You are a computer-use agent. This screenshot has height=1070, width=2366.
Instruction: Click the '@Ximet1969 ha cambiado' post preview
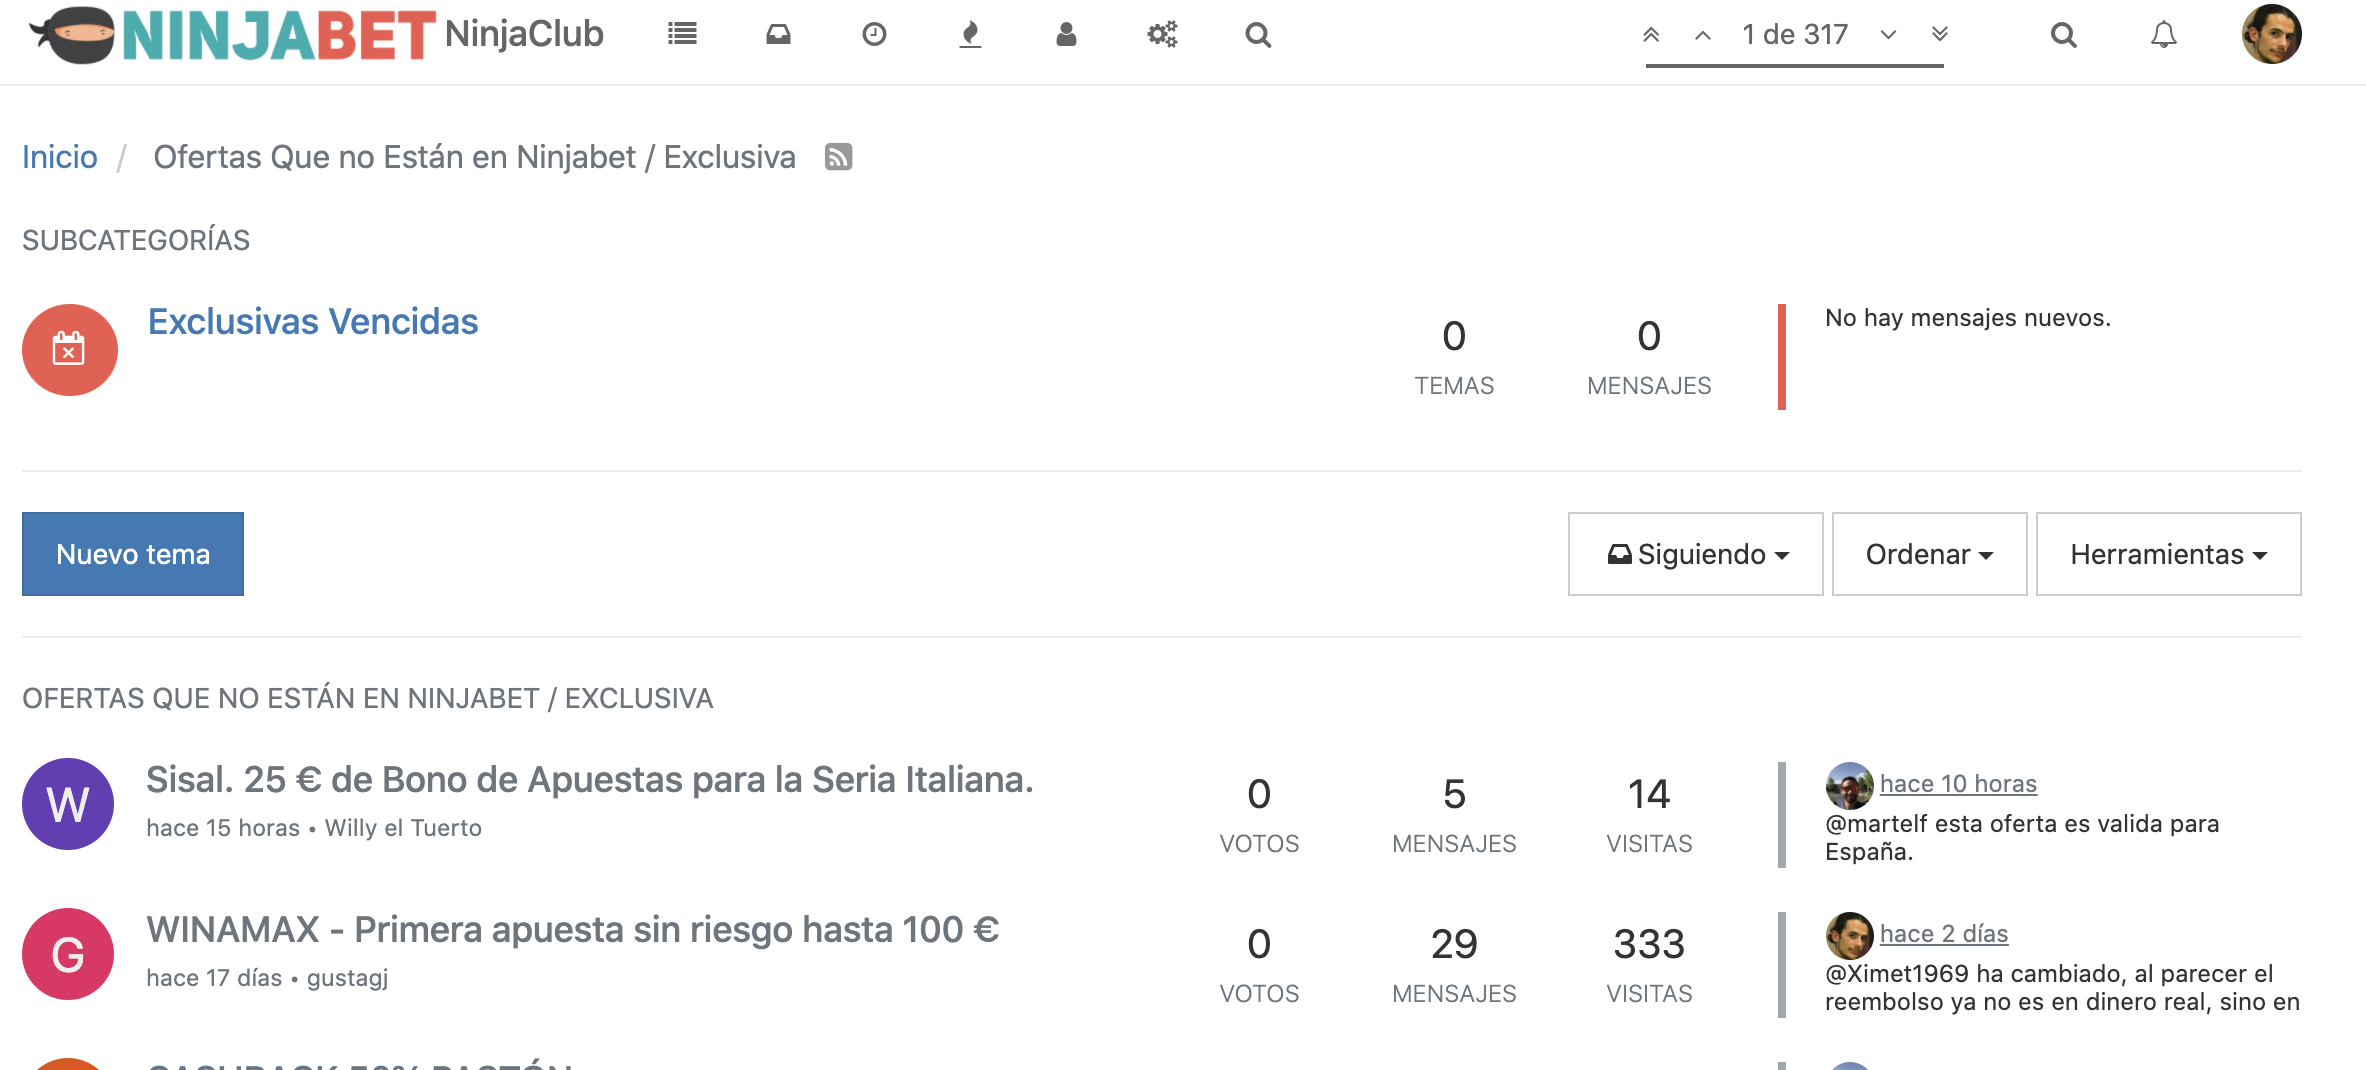[2062, 988]
